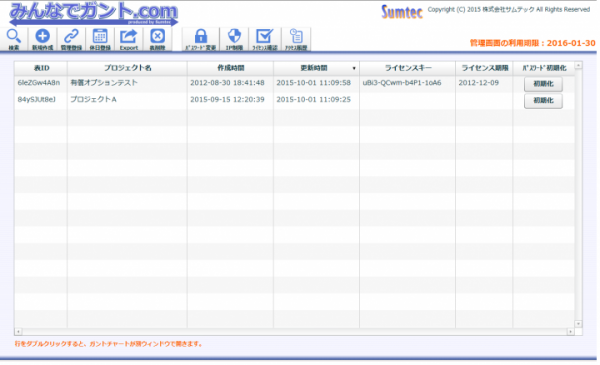Open the 休日登録 calendar icon
The width and height of the screenshot is (600, 365).
[100, 39]
